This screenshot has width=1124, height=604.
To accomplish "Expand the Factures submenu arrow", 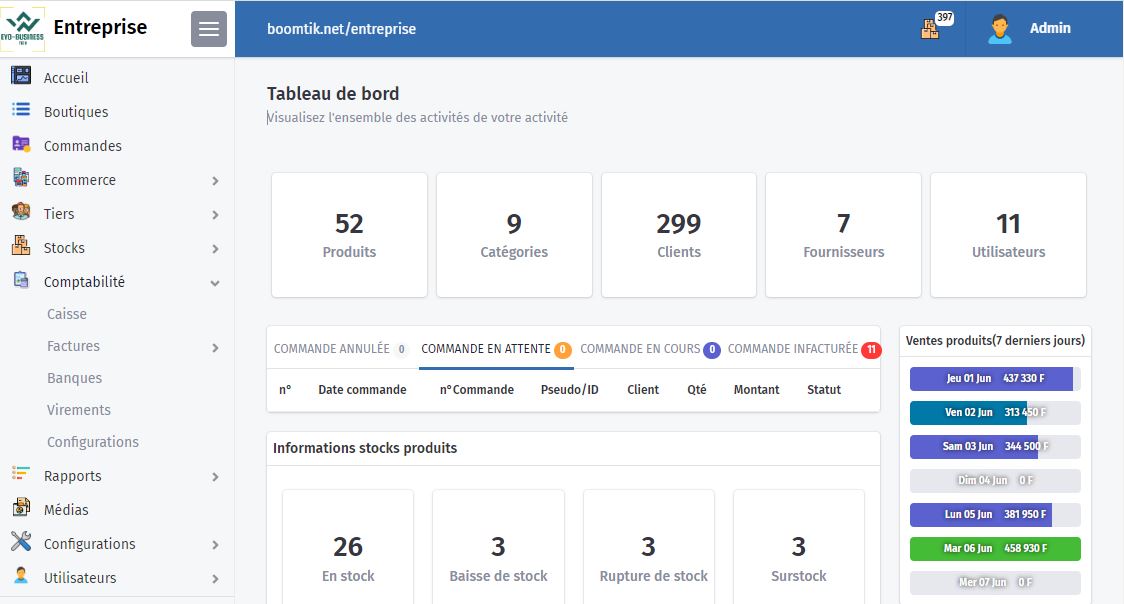I will point(215,347).
